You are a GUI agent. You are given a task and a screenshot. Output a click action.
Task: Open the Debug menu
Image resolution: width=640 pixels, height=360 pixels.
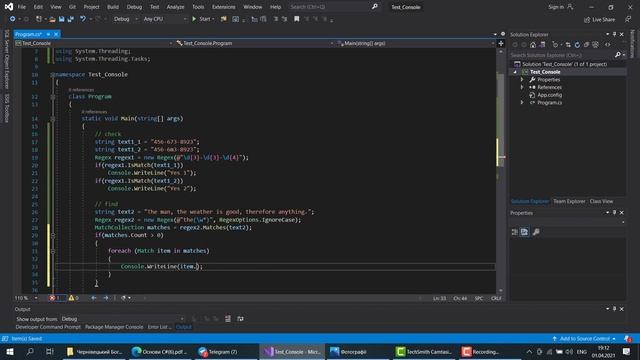coord(134,7)
